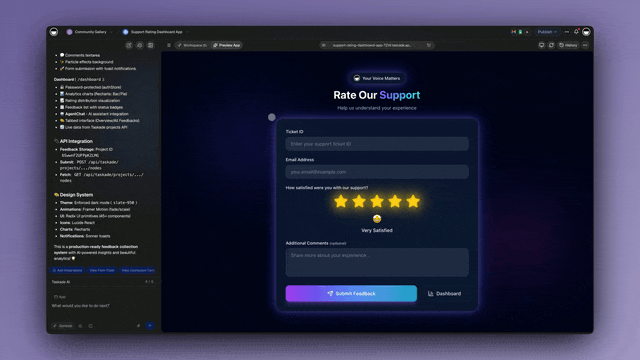Click the round icon right of Genesis
The width and height of the screenshot is (640, 360).
click(x=80, y=326)
